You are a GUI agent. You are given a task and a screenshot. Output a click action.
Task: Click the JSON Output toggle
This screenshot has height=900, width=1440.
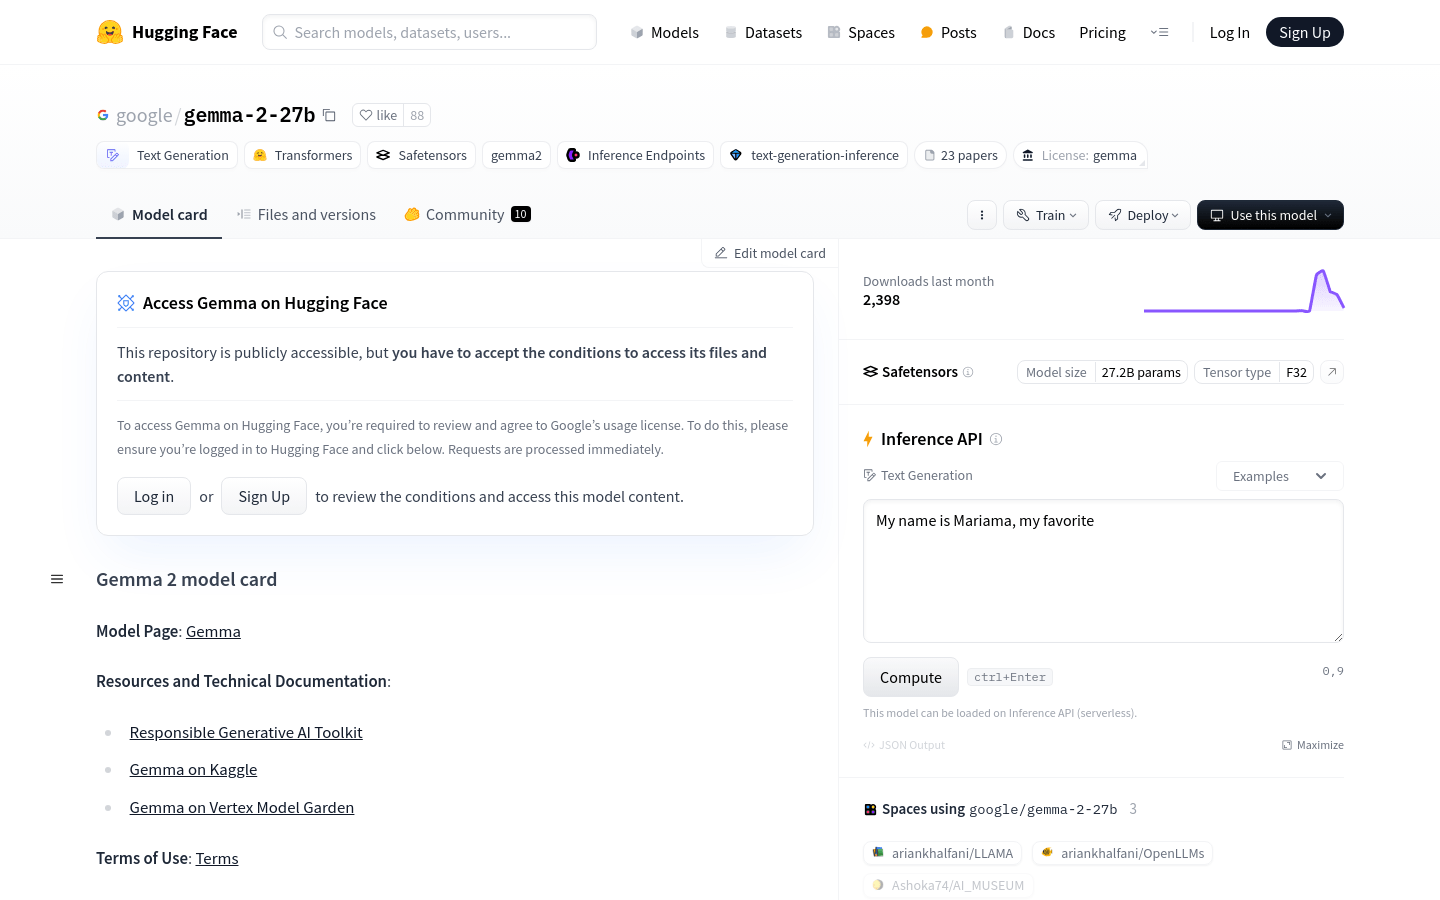pos(904,745)
